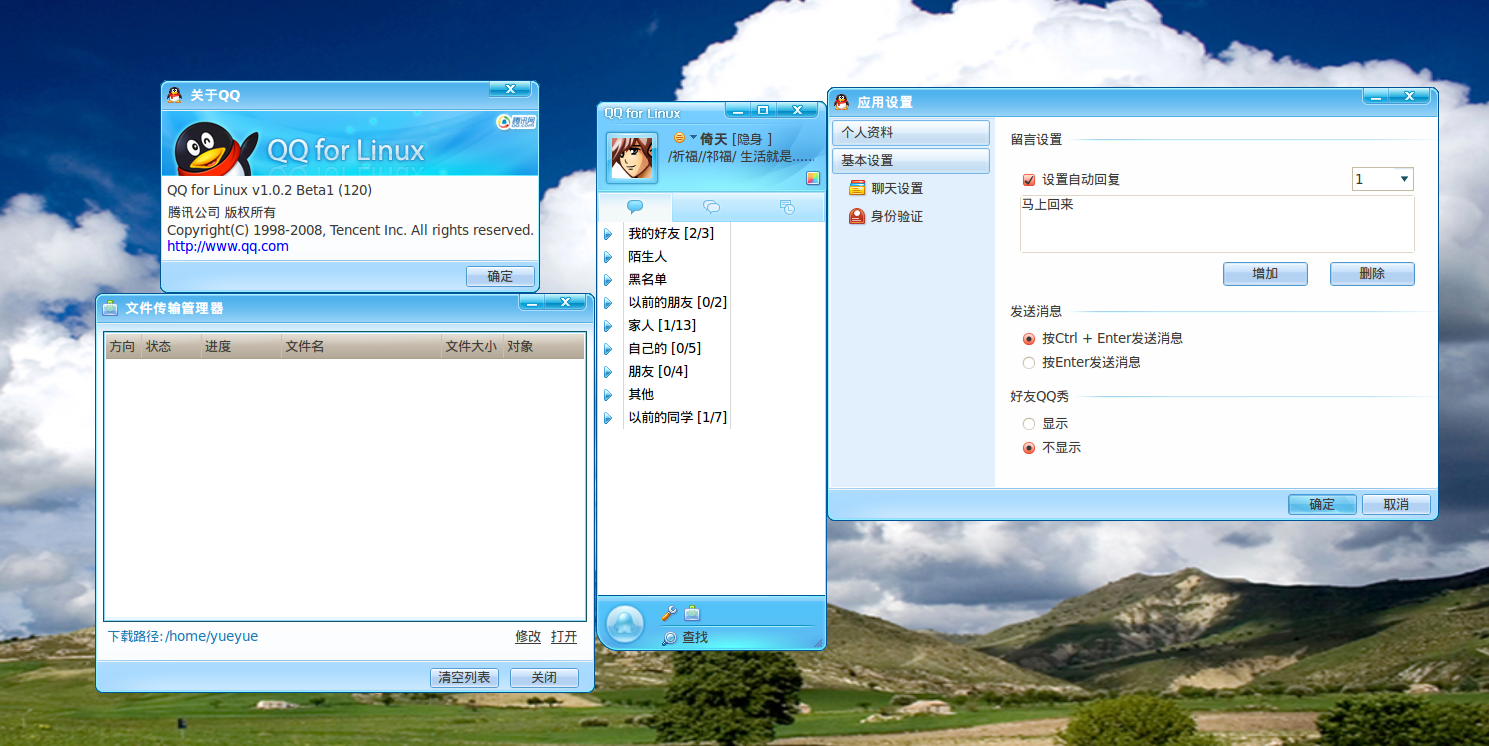1489x746 pixels.
Task: Open the file transfer manager icon in QQ panel
Action: (x=691, y=613)
